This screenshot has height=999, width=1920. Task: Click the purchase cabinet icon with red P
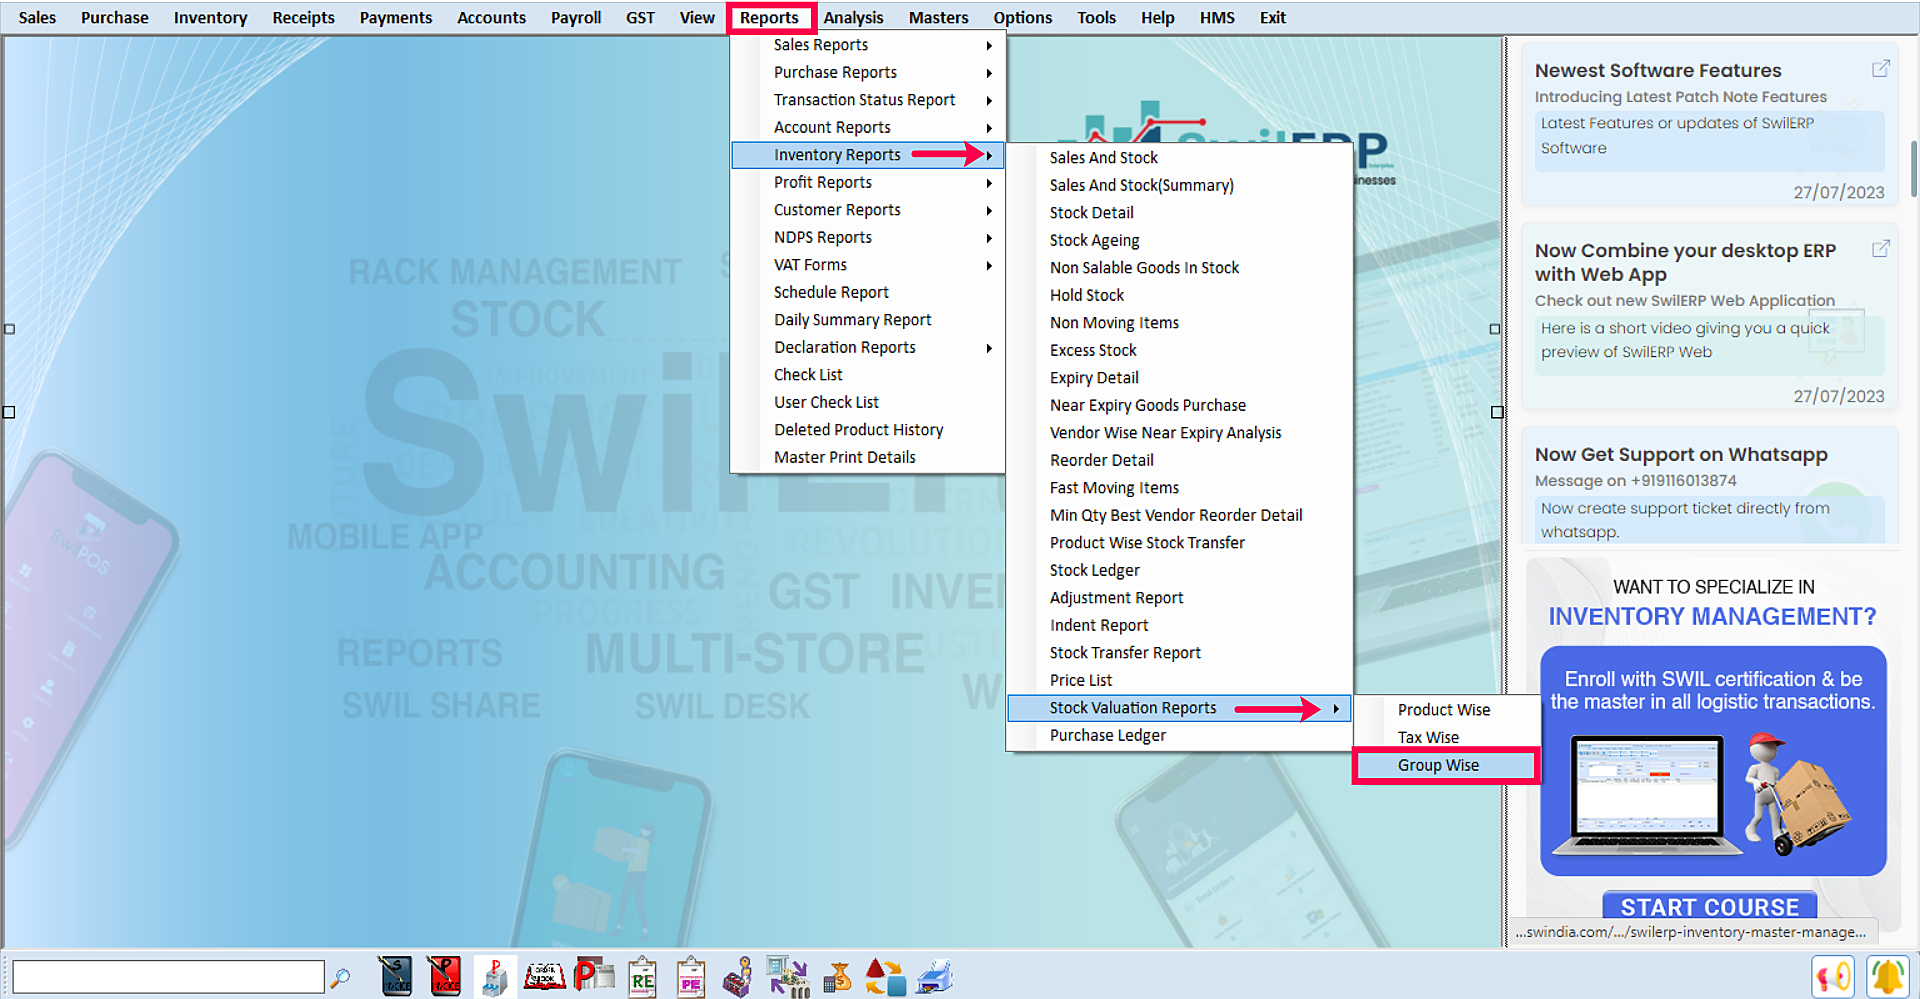pyautogui.click(x=494, y=977)
